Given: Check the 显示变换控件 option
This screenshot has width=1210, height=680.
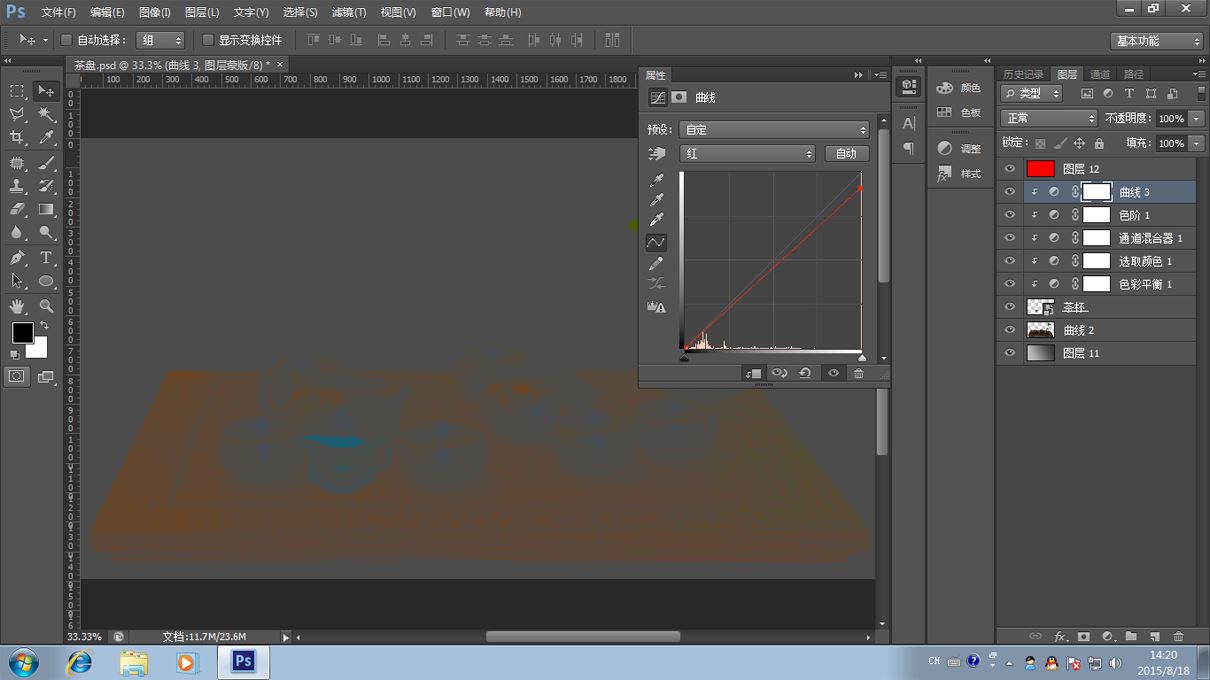Looking at the screenshot, I should (x=208, y=40).
